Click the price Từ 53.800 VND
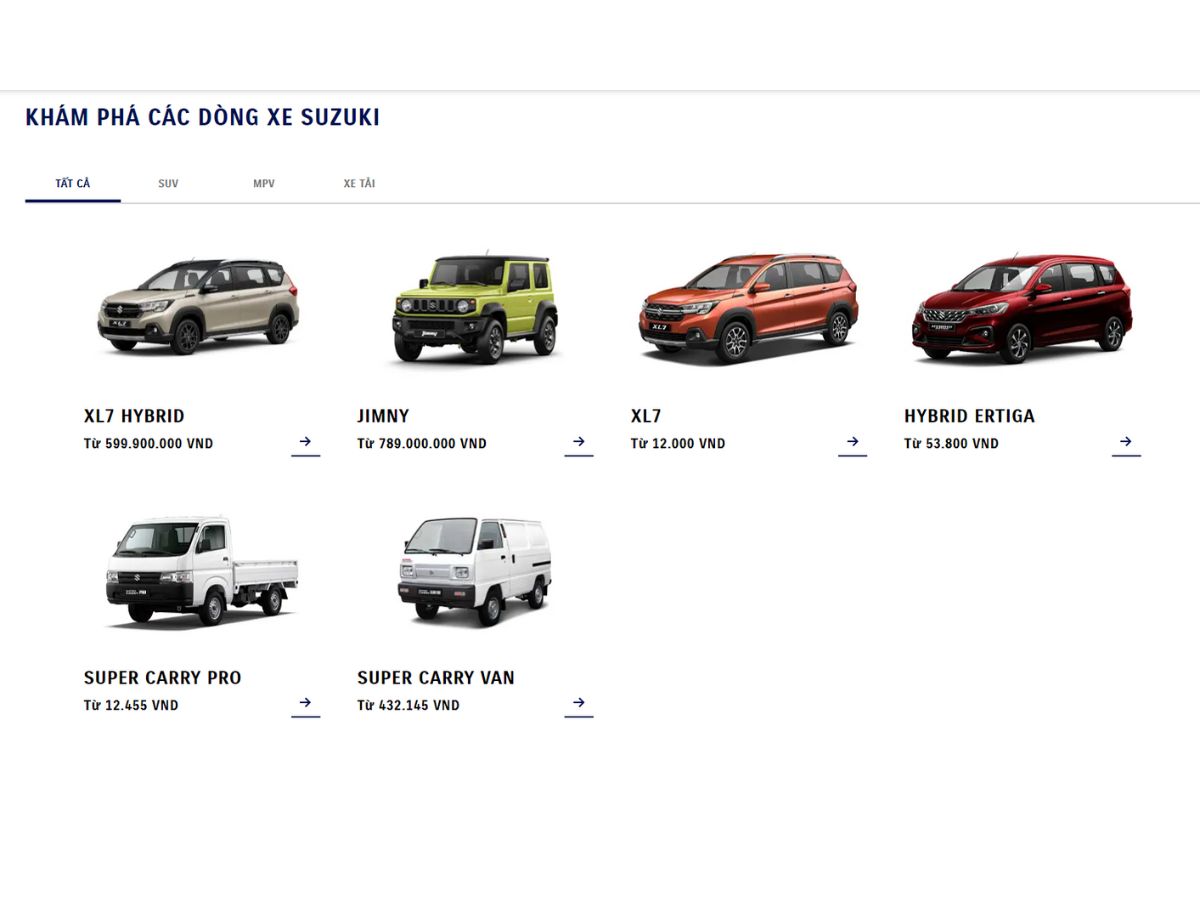 pos(951,444)
